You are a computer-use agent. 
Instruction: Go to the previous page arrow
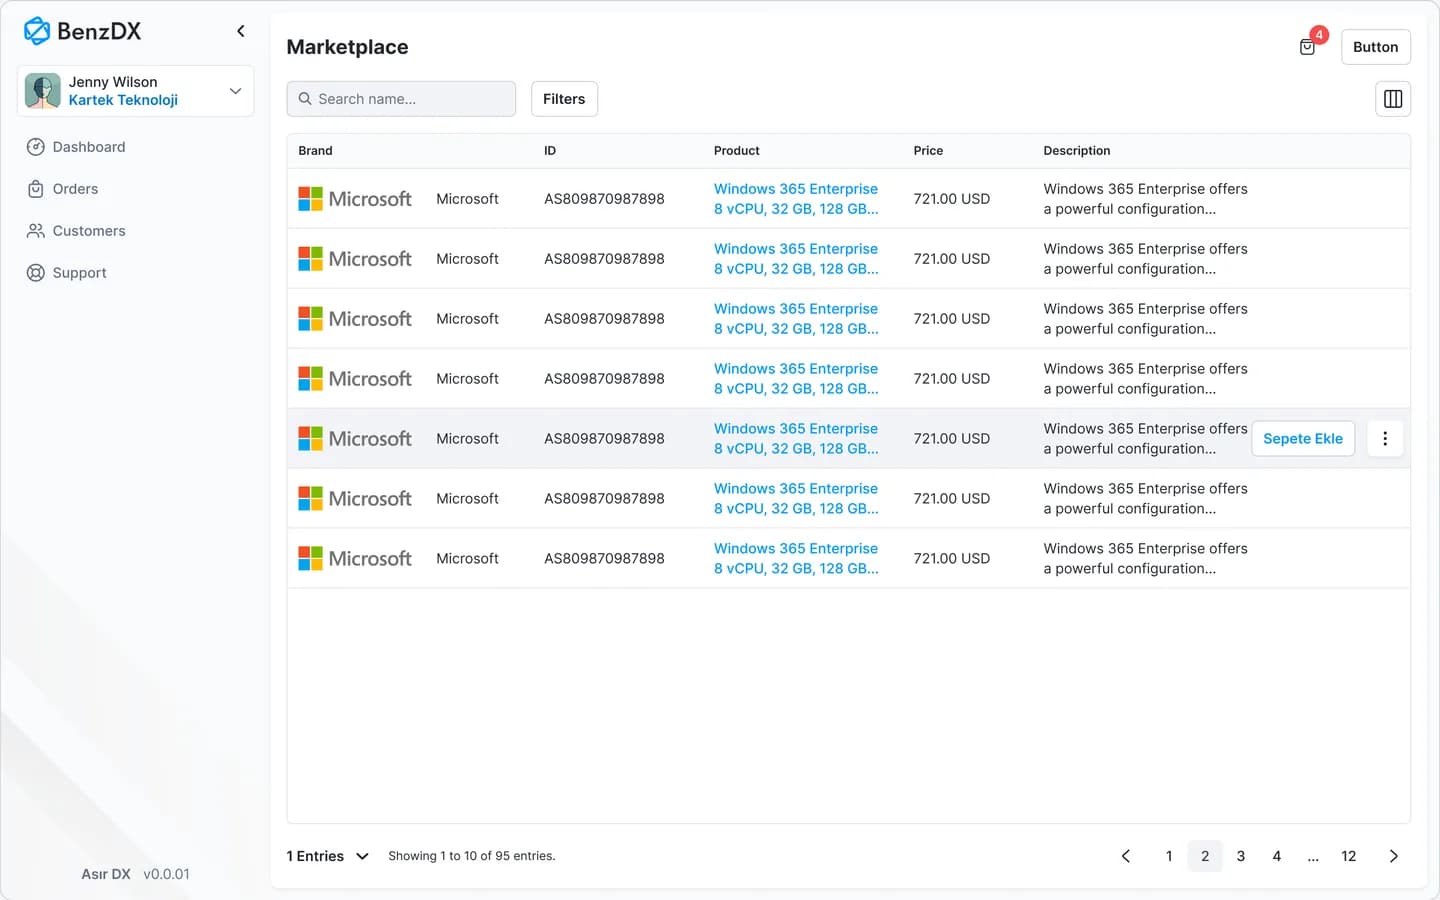tap(1126, 856)
